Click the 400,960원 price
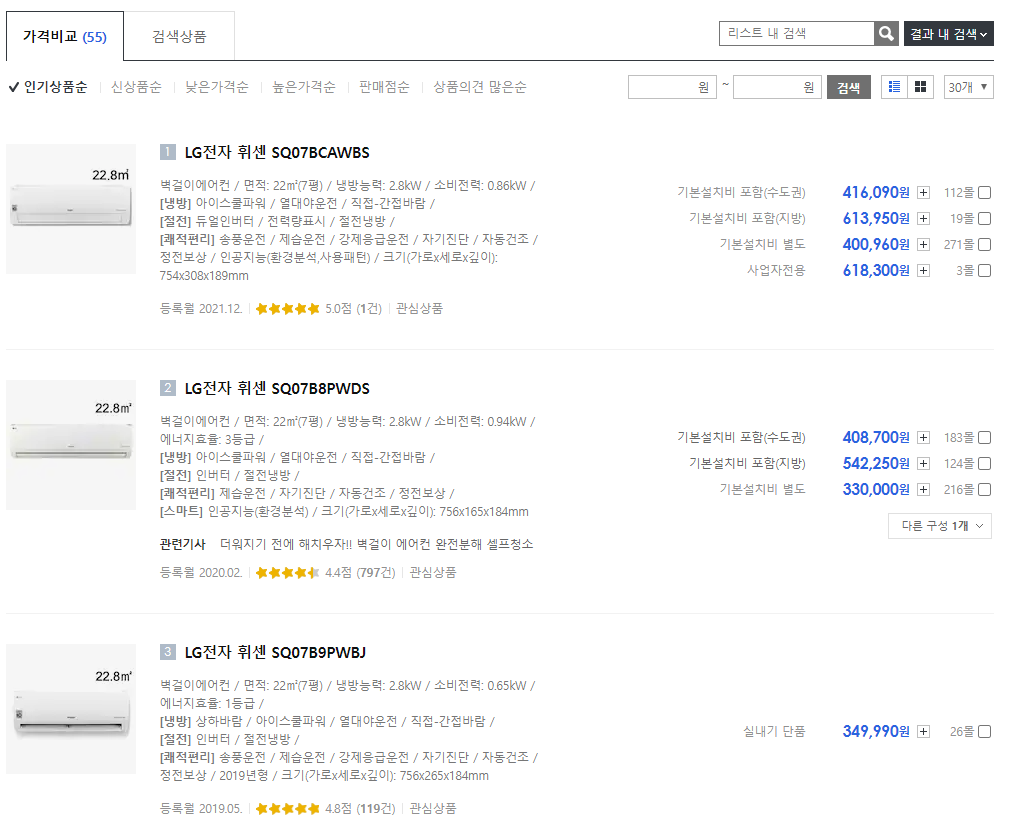 tap(876, 245)
